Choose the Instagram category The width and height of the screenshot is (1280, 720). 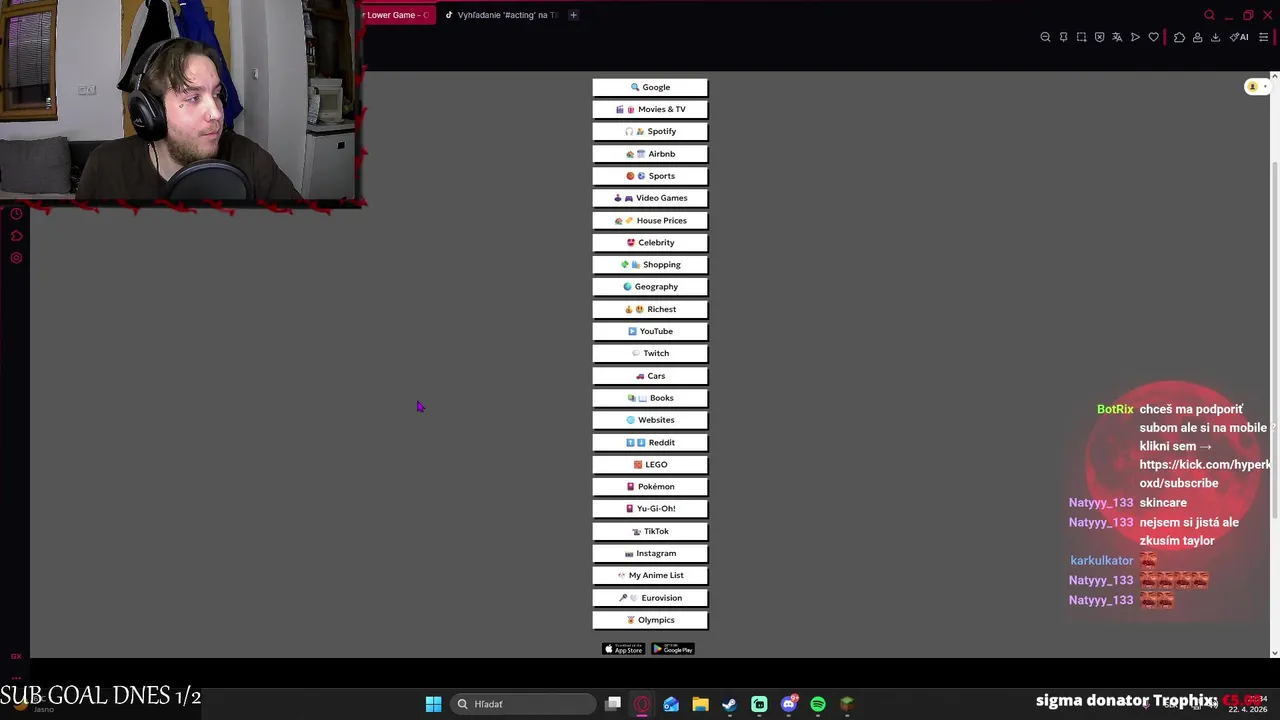[650, 553]
